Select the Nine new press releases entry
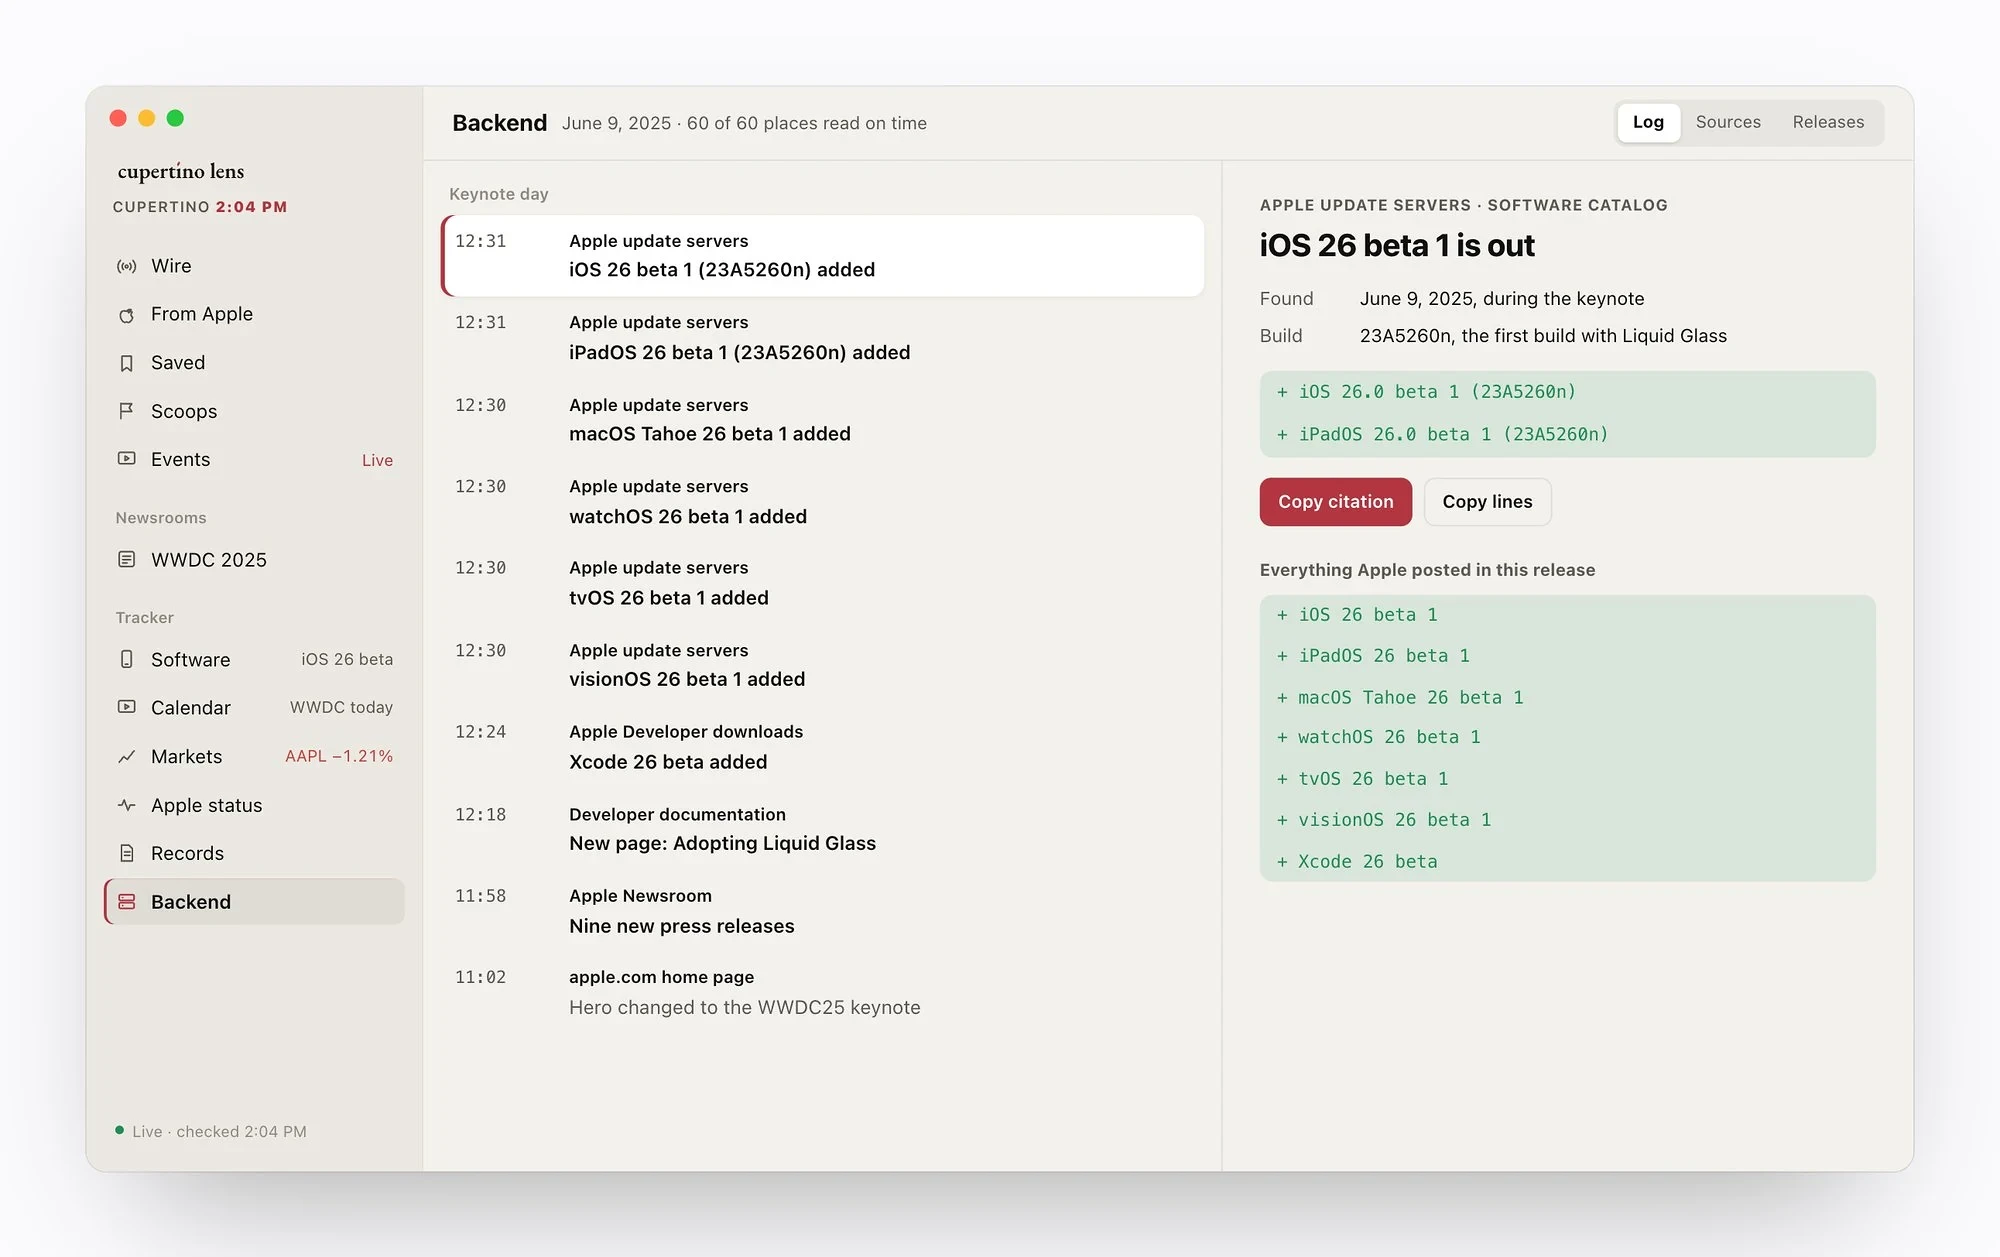This screenshot has width=2000, height=1257. coord(823,911)
